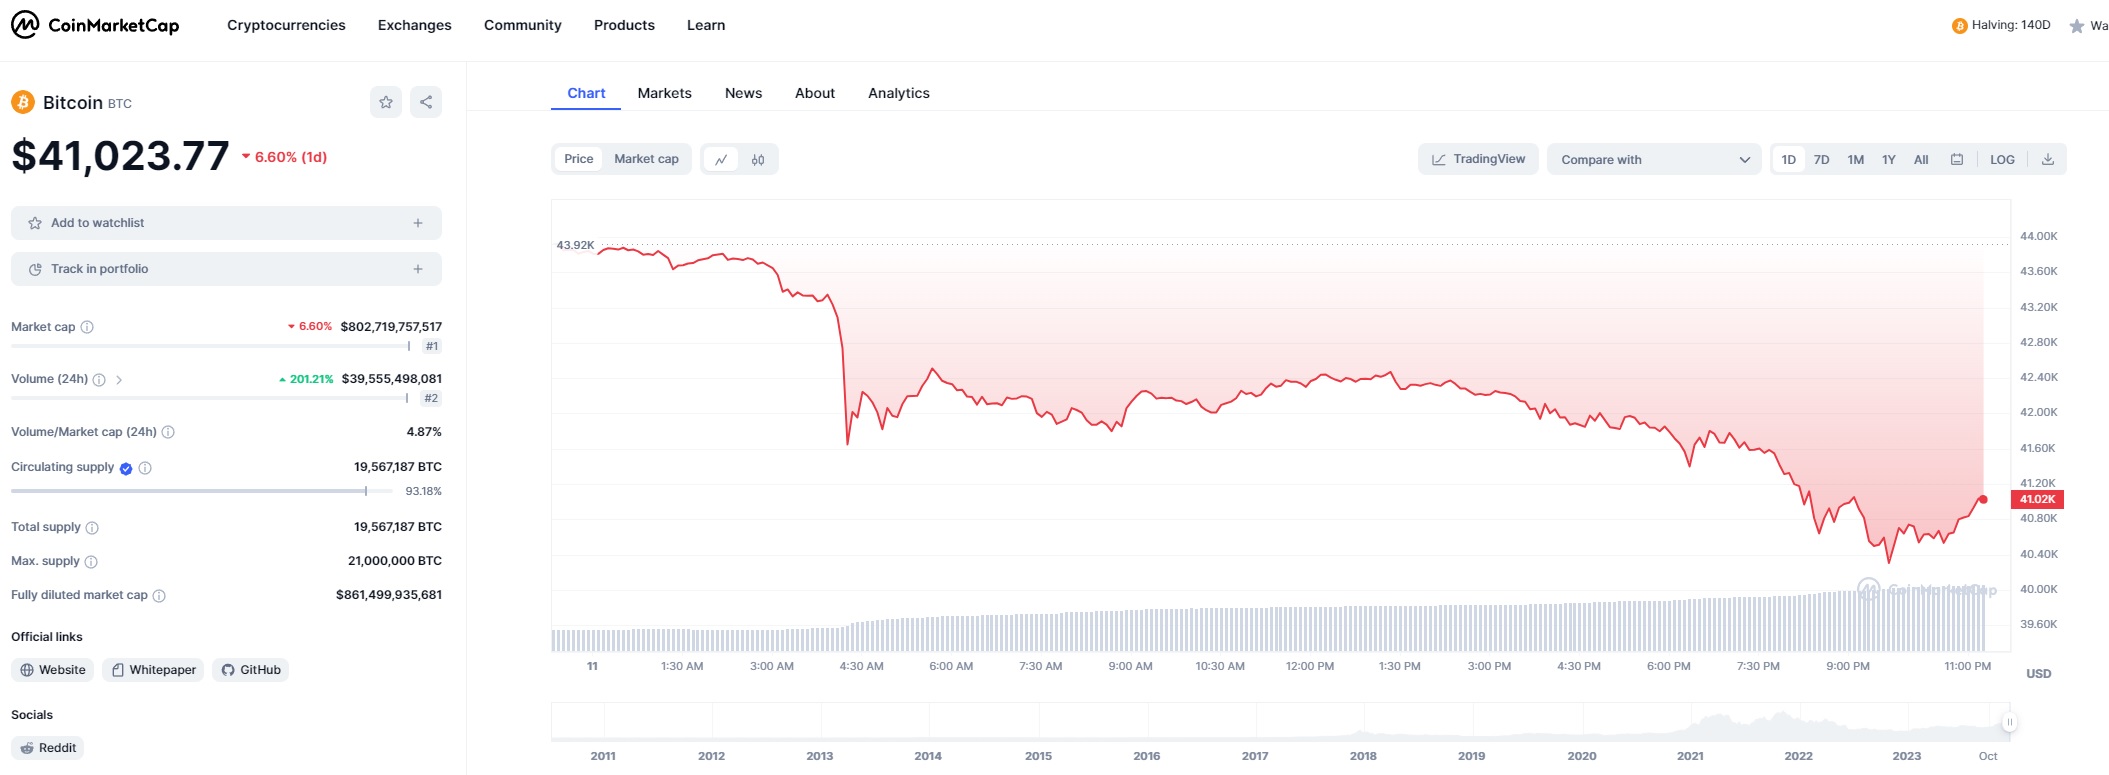This screenshot has width=2109, height=775.
Task: Click the watchlist star in header
Action: coord(2077,26)
